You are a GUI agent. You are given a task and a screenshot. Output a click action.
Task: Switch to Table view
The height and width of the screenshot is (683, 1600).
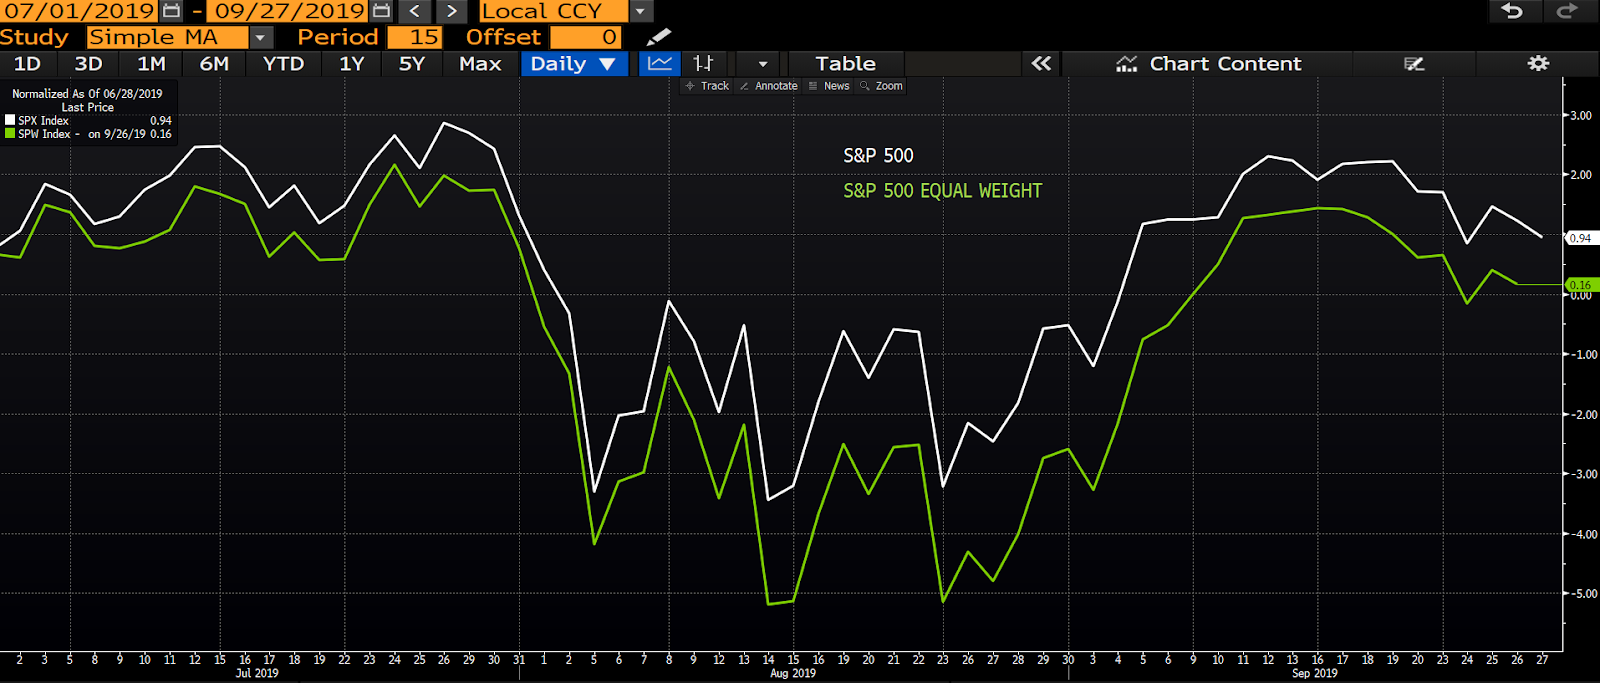coord(845,63)
